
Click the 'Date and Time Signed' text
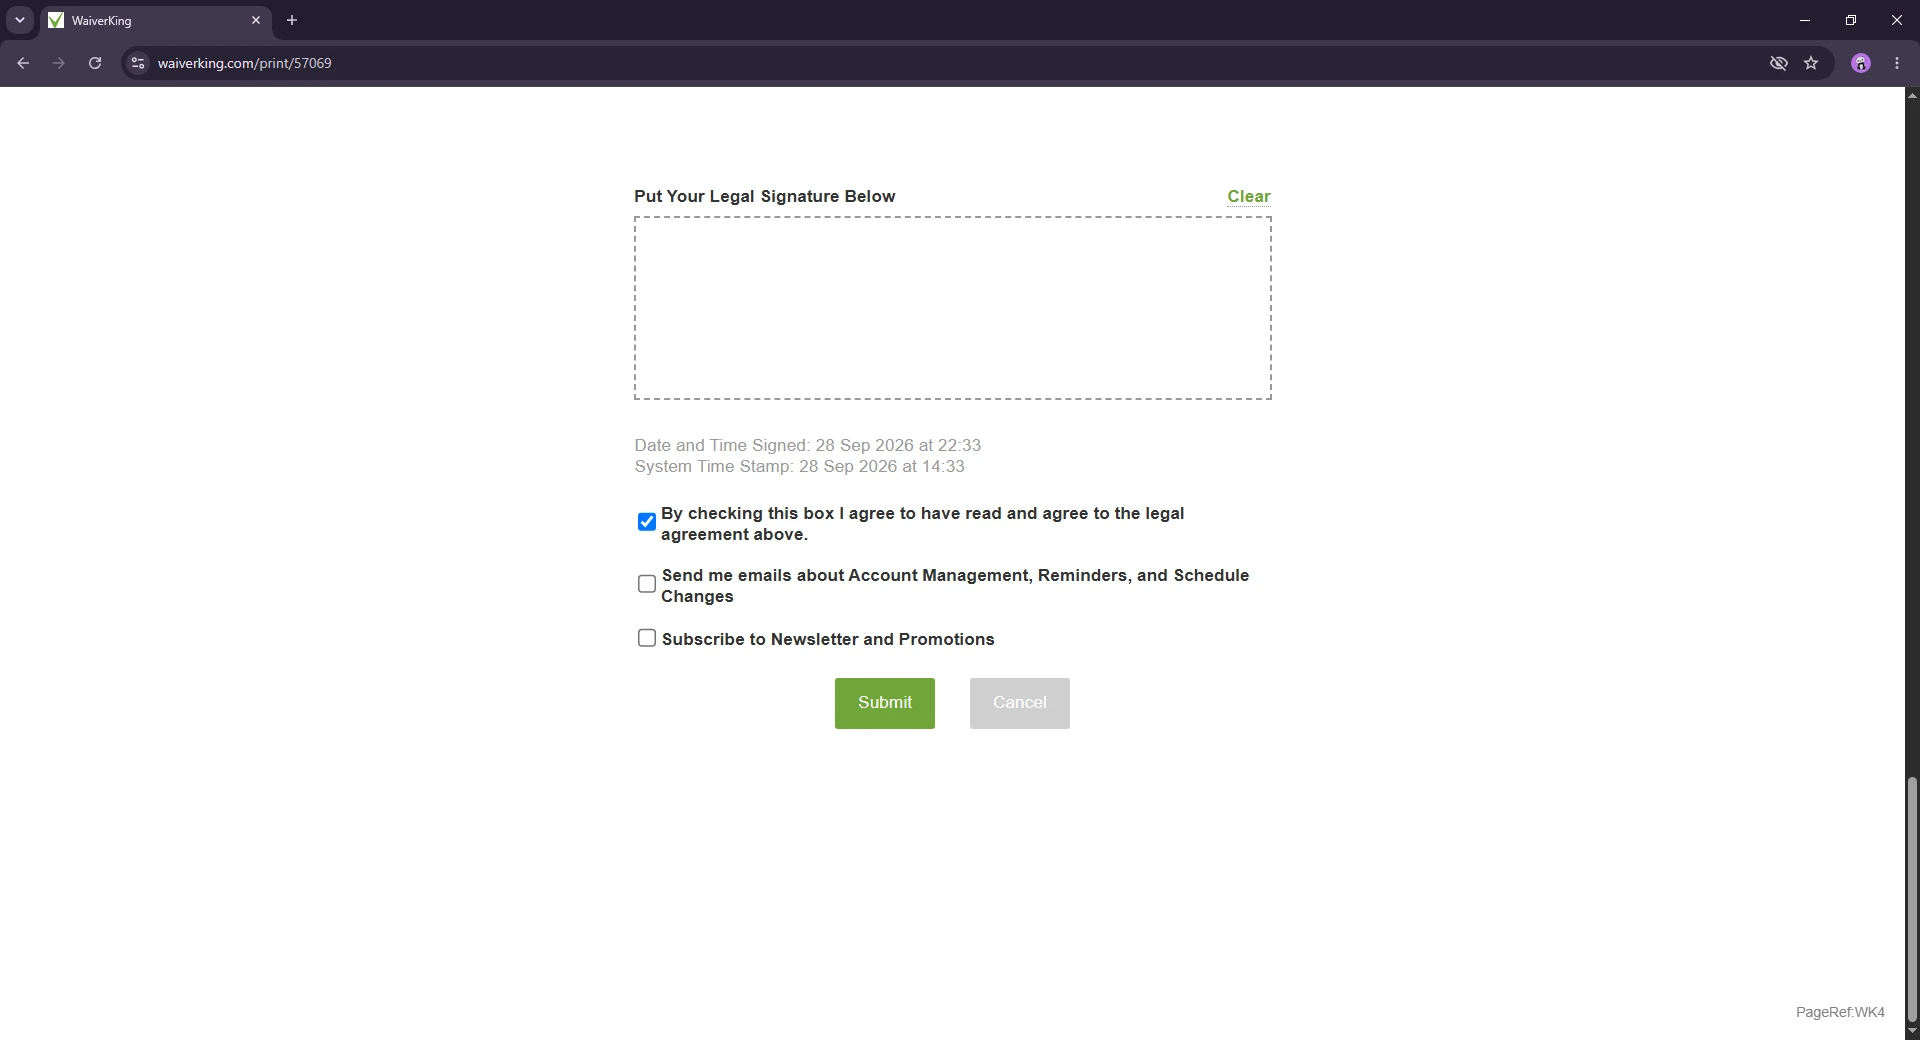[808, 445]
